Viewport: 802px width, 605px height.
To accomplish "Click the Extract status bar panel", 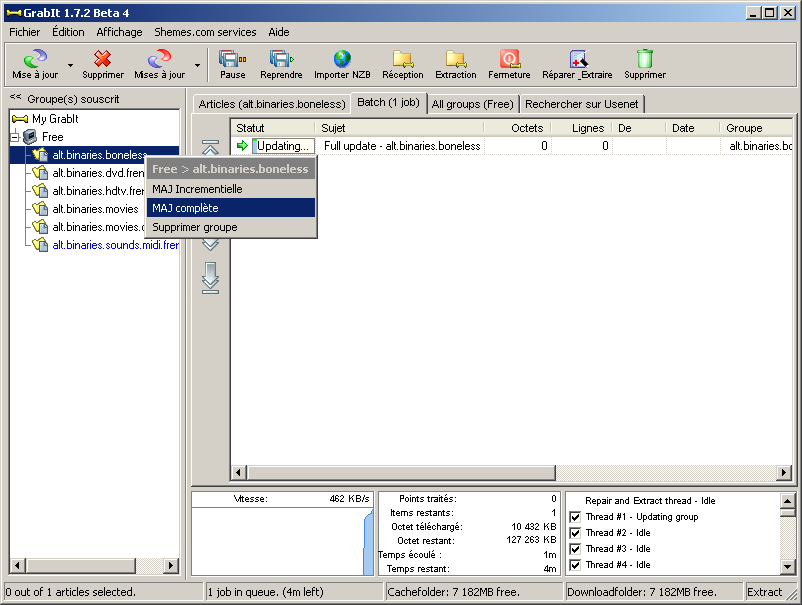I will (765, 592).
